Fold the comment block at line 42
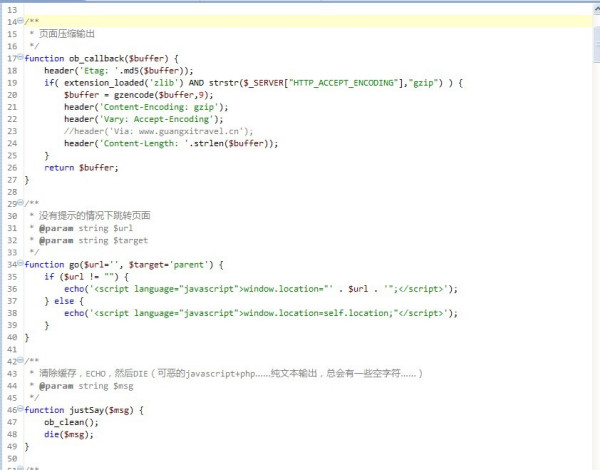The height and width of the screenshot is (470, 600). click(x=20, y=360)
